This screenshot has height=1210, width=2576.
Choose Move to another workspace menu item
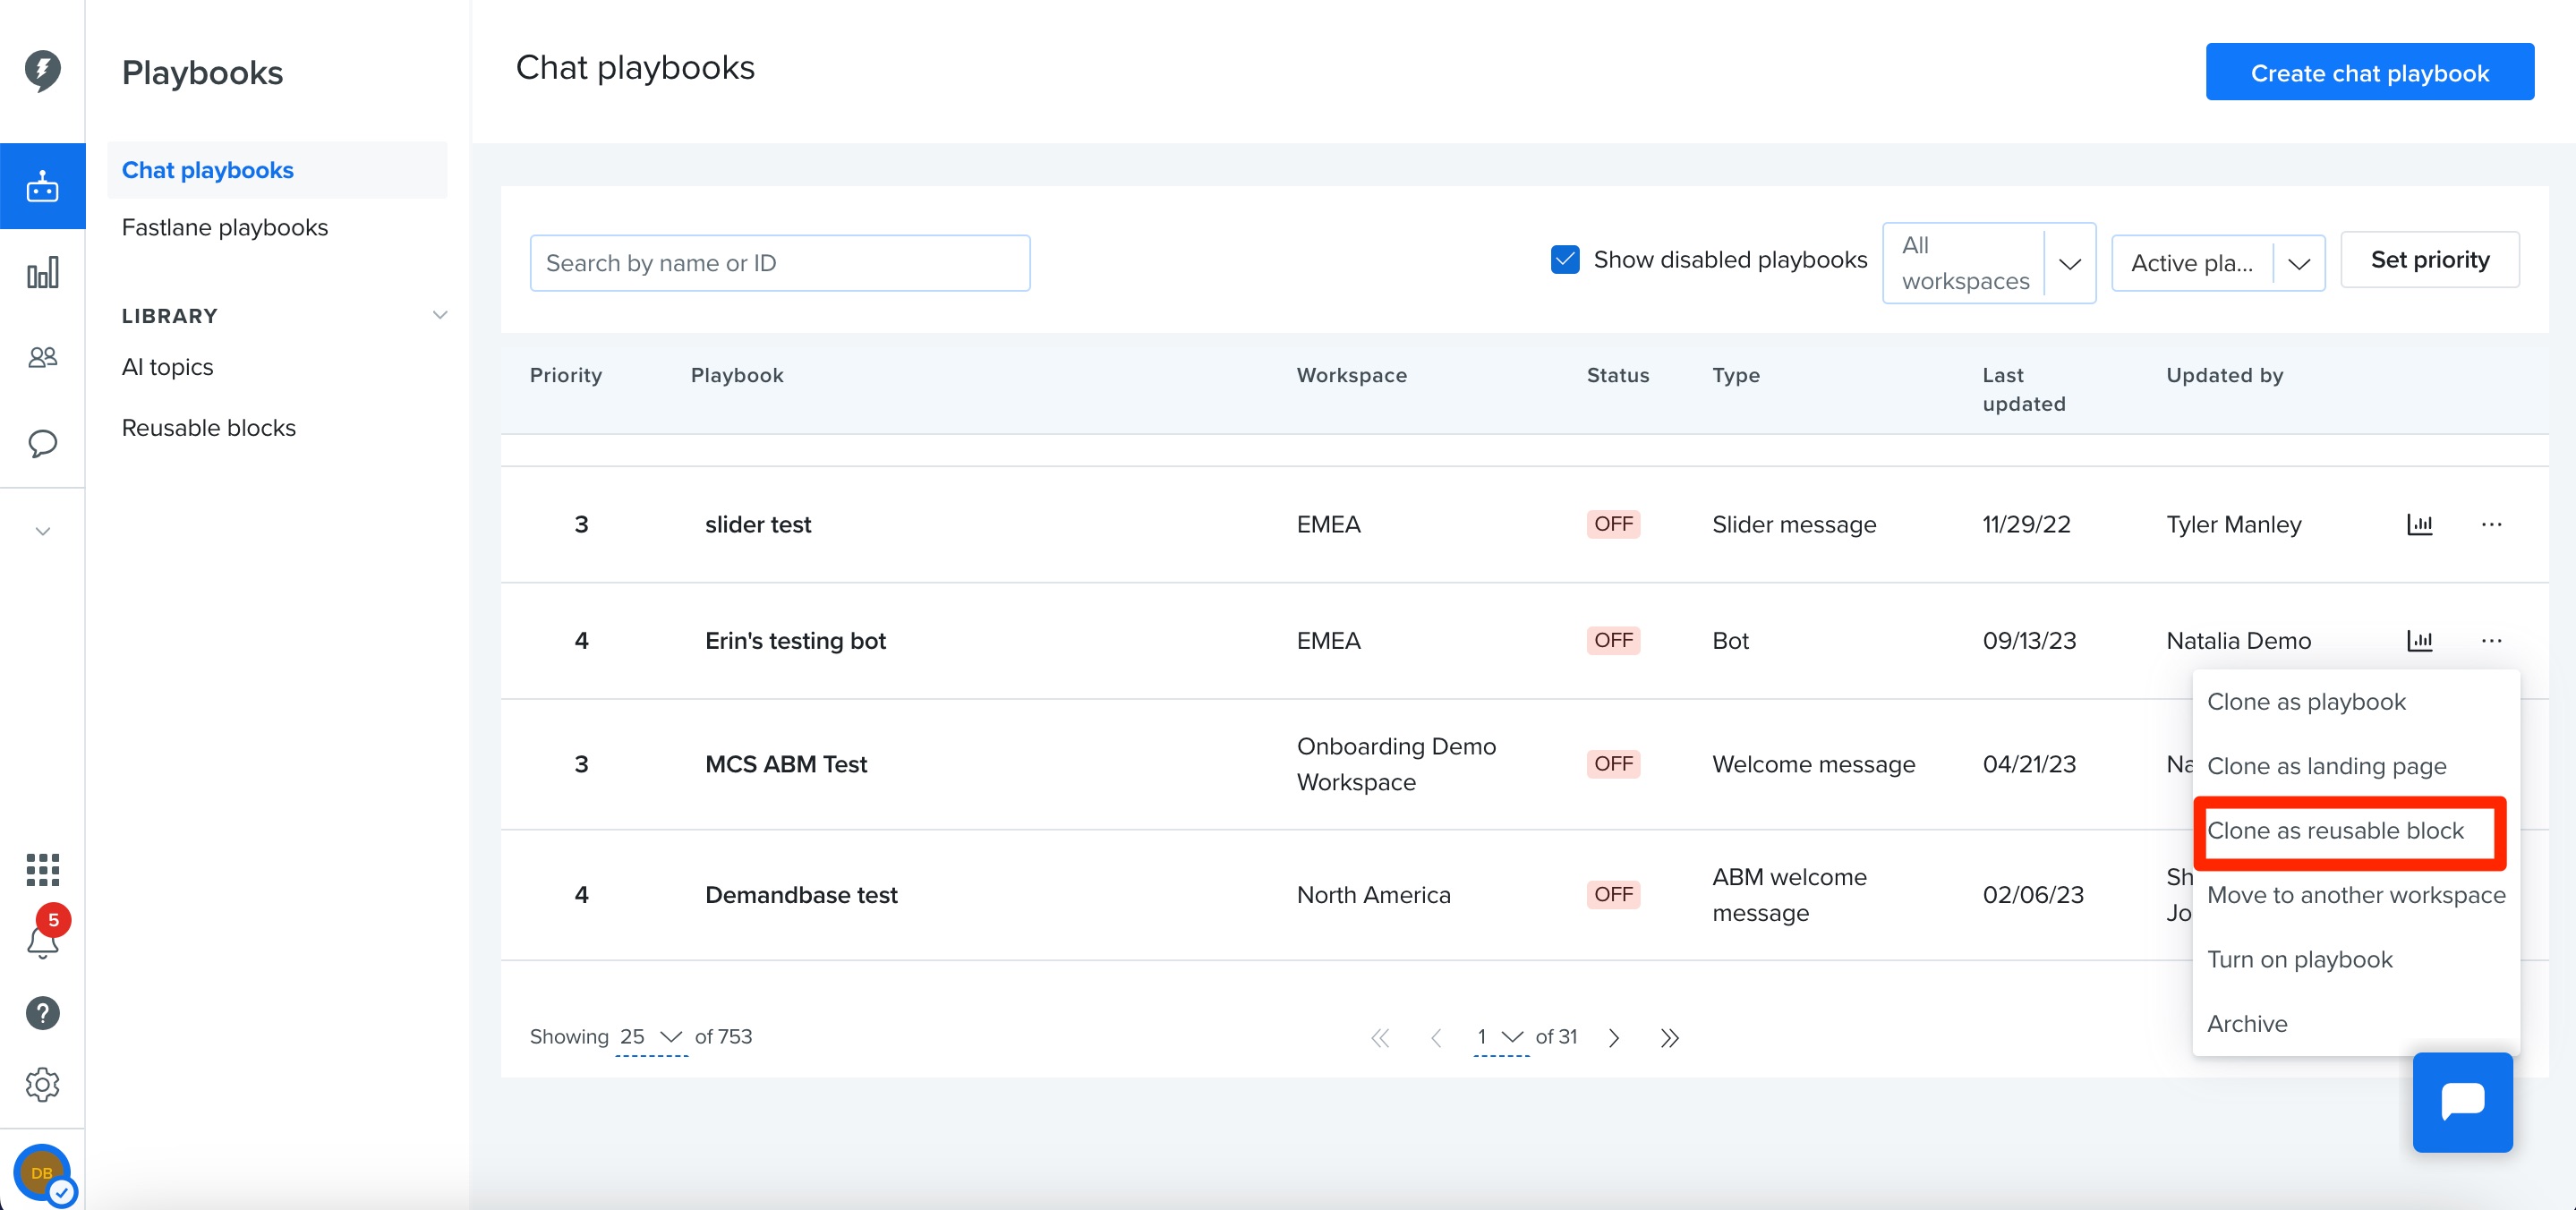[x=2355, y=894]
